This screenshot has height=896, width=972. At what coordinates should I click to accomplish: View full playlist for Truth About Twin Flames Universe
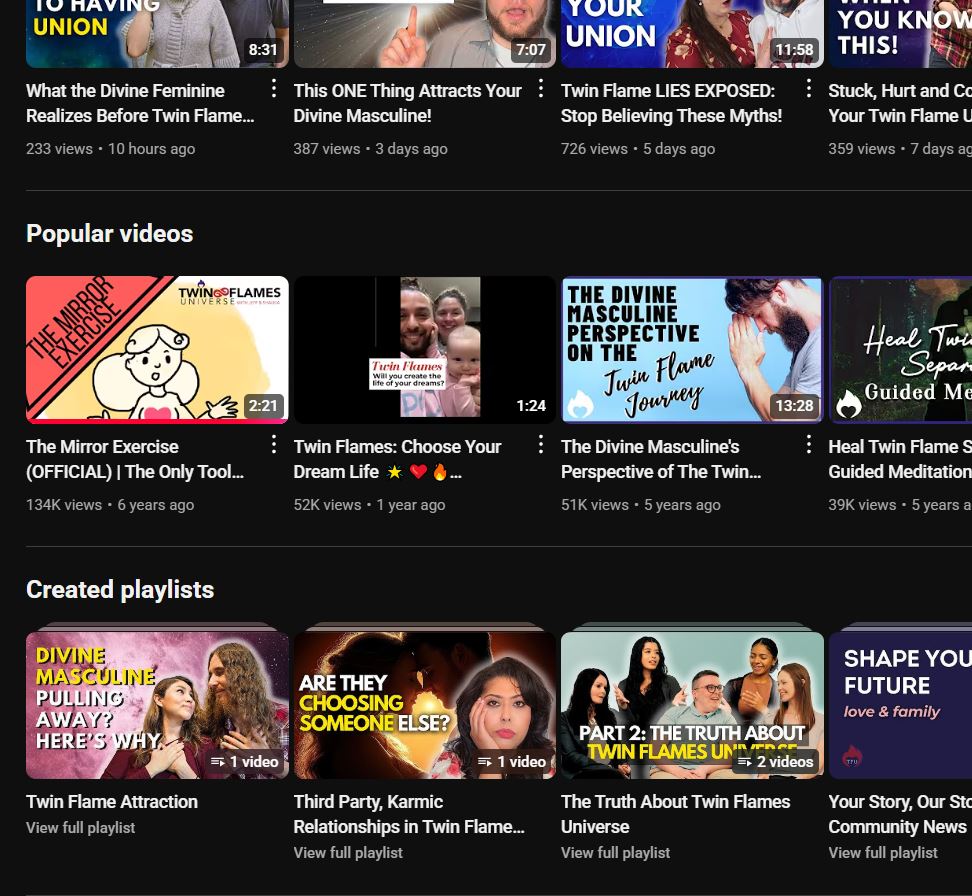pos(615,853)
